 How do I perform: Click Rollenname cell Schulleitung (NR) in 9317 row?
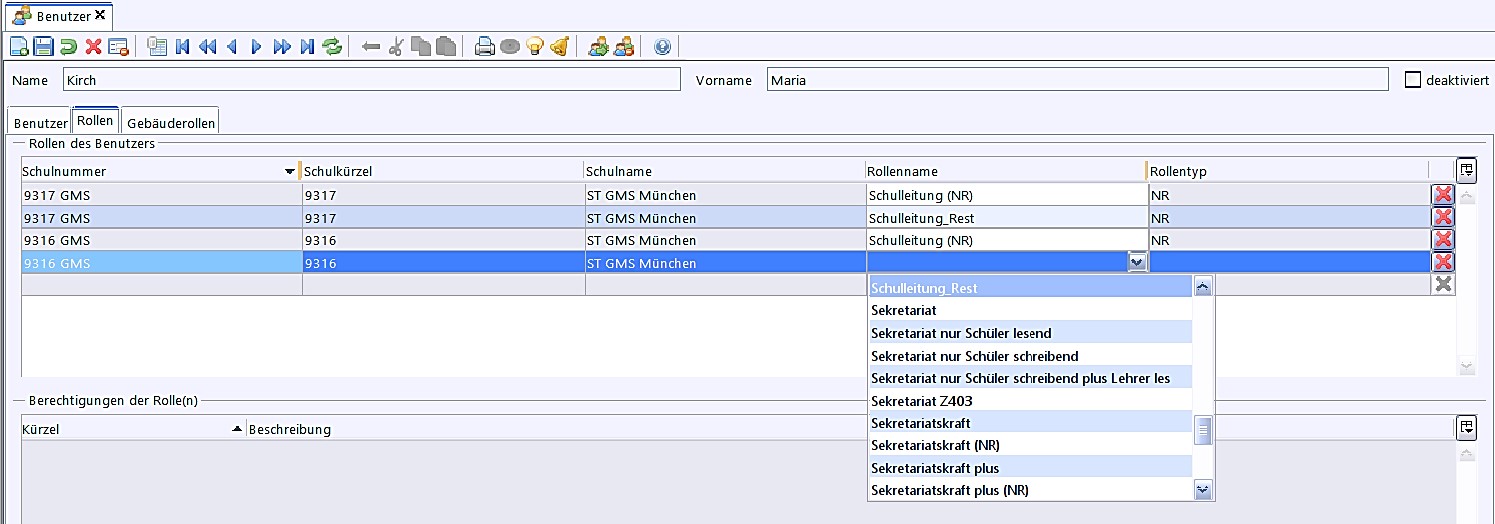1007,195
